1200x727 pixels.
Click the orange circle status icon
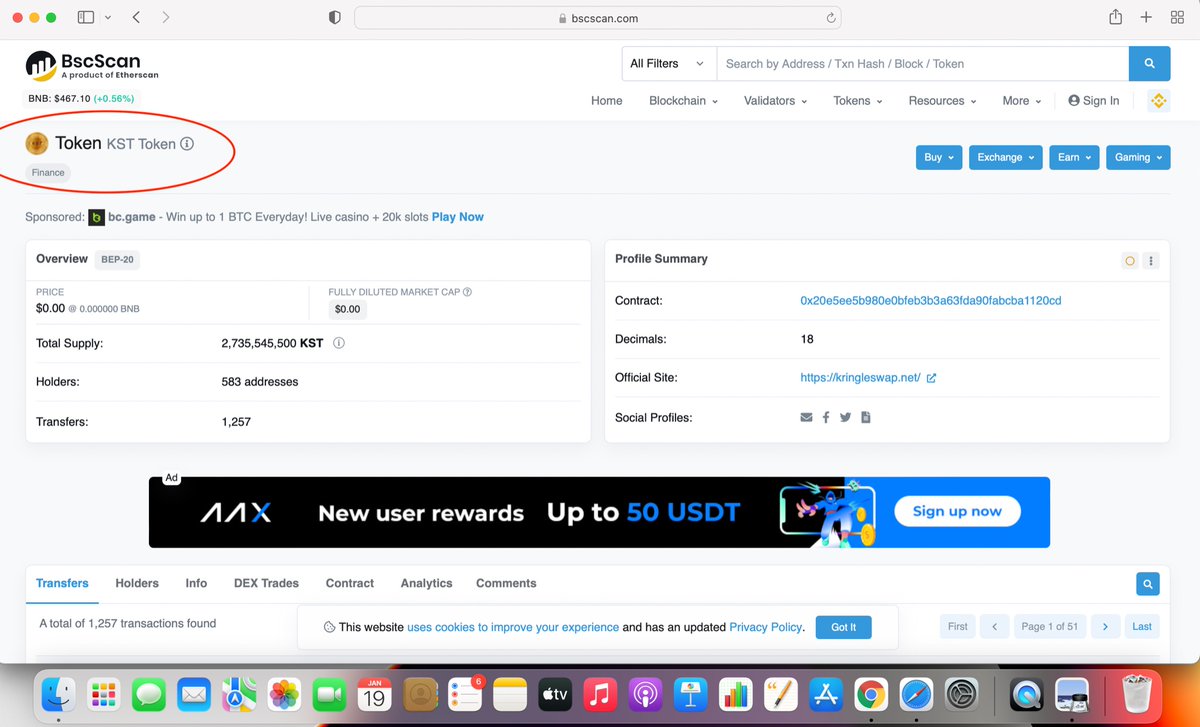coord(1130,261)
